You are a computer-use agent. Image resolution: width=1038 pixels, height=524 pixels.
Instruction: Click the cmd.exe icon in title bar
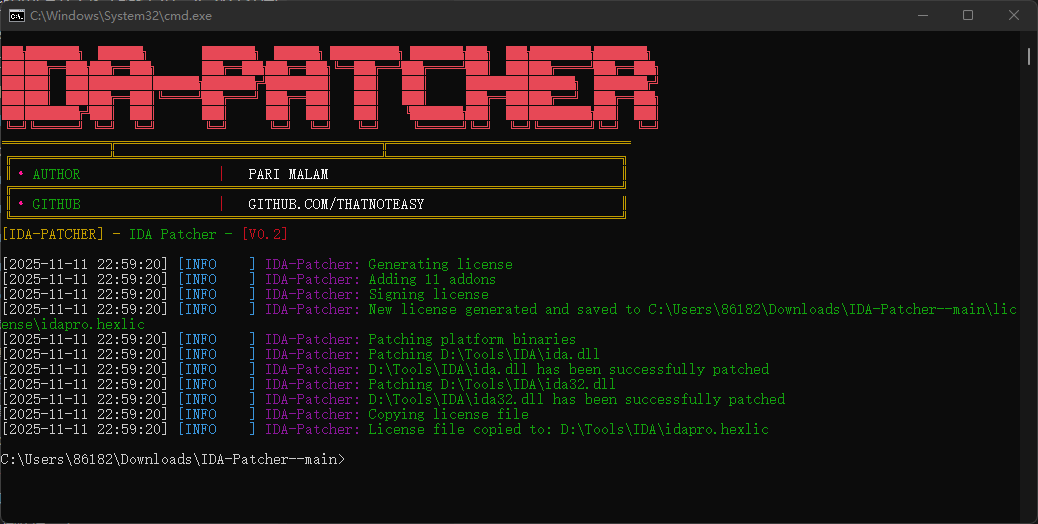(17, 15)
